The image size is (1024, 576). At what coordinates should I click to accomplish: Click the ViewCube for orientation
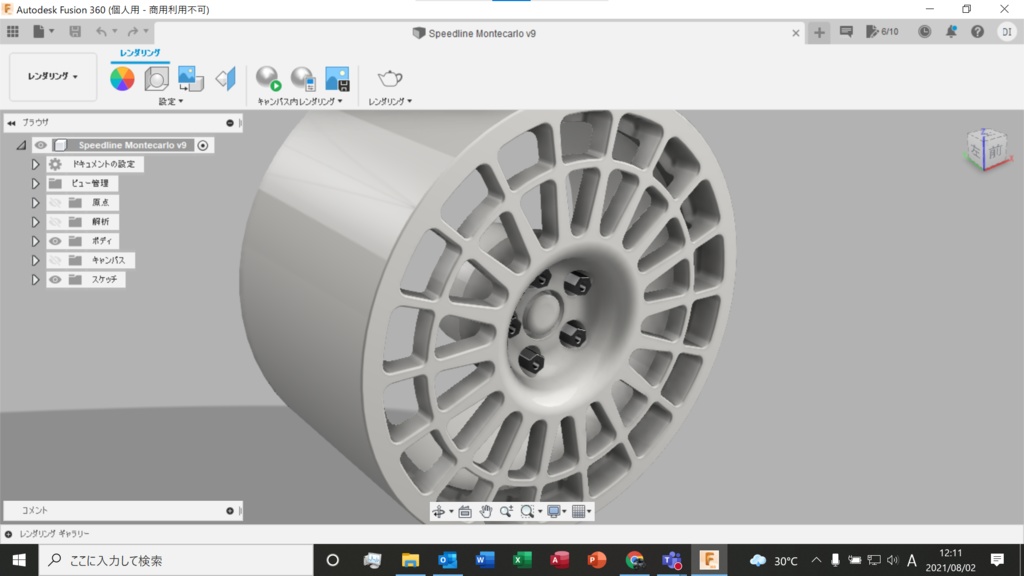coord(984,150)
